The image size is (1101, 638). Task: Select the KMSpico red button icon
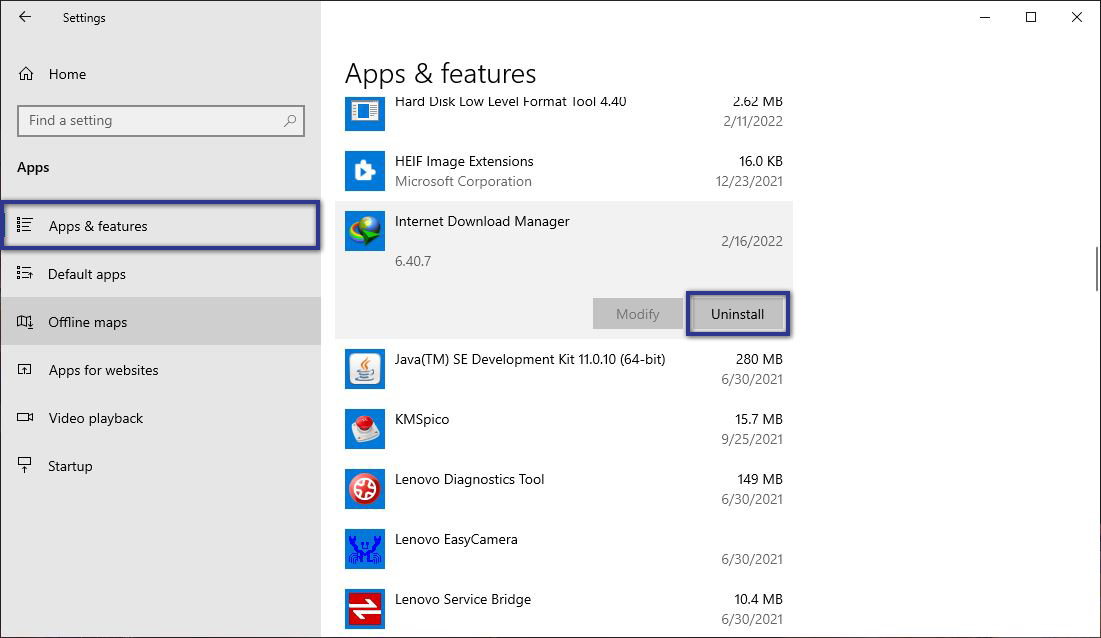[x=364, y=429]
